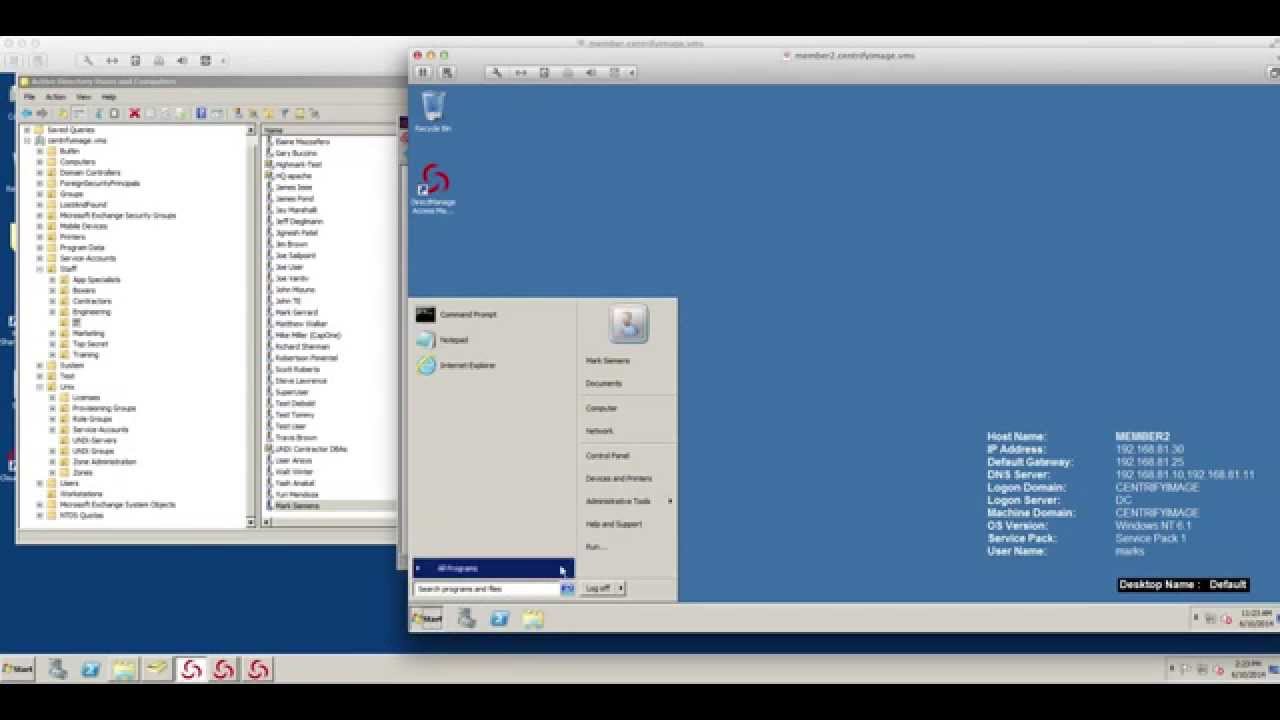Pause the member2 virtual machine
Image resolution: width=1280 pixels, height=720 pixels.
tap(423, 72)
